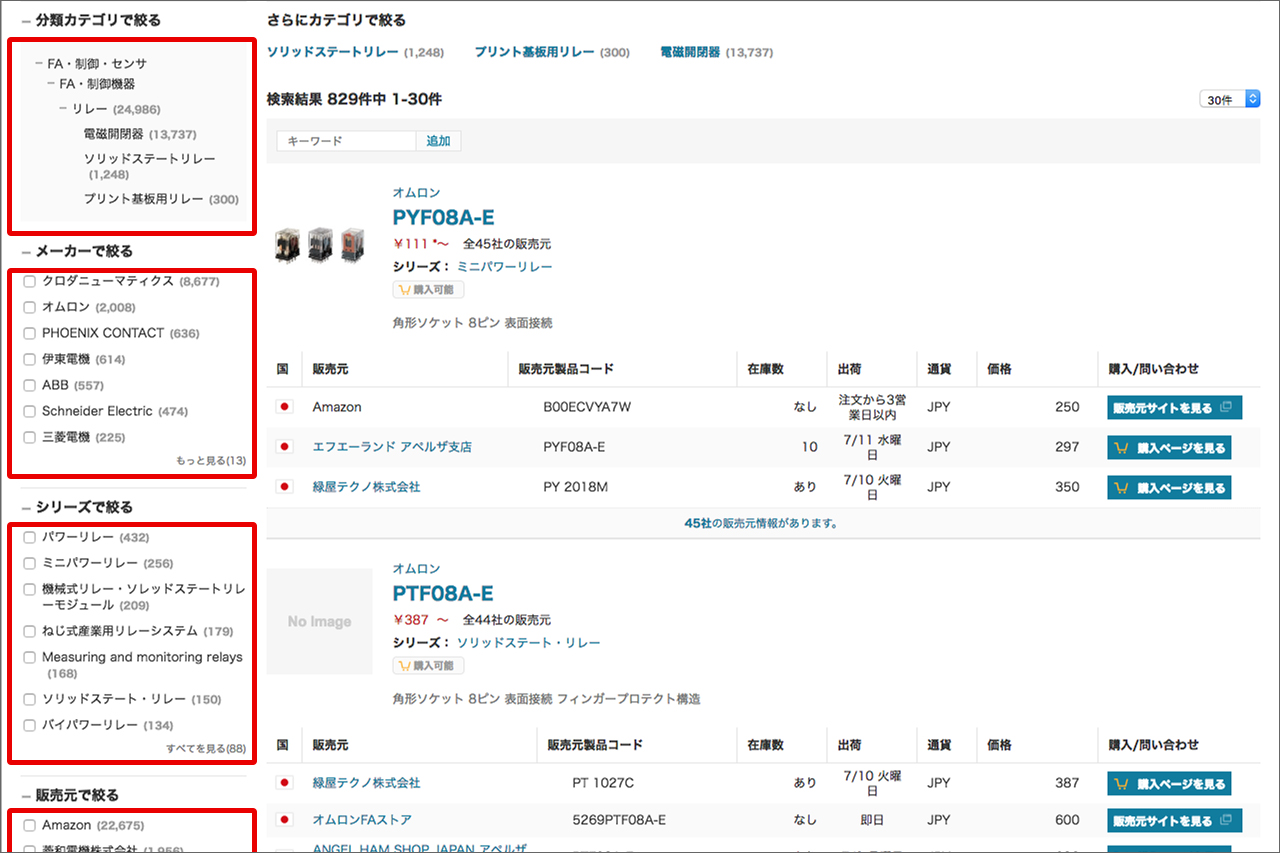This screenshot has height=853, width=1280.
Task: Click Japan flag icon in Amazon row
Action: click(x=284, y=407)
